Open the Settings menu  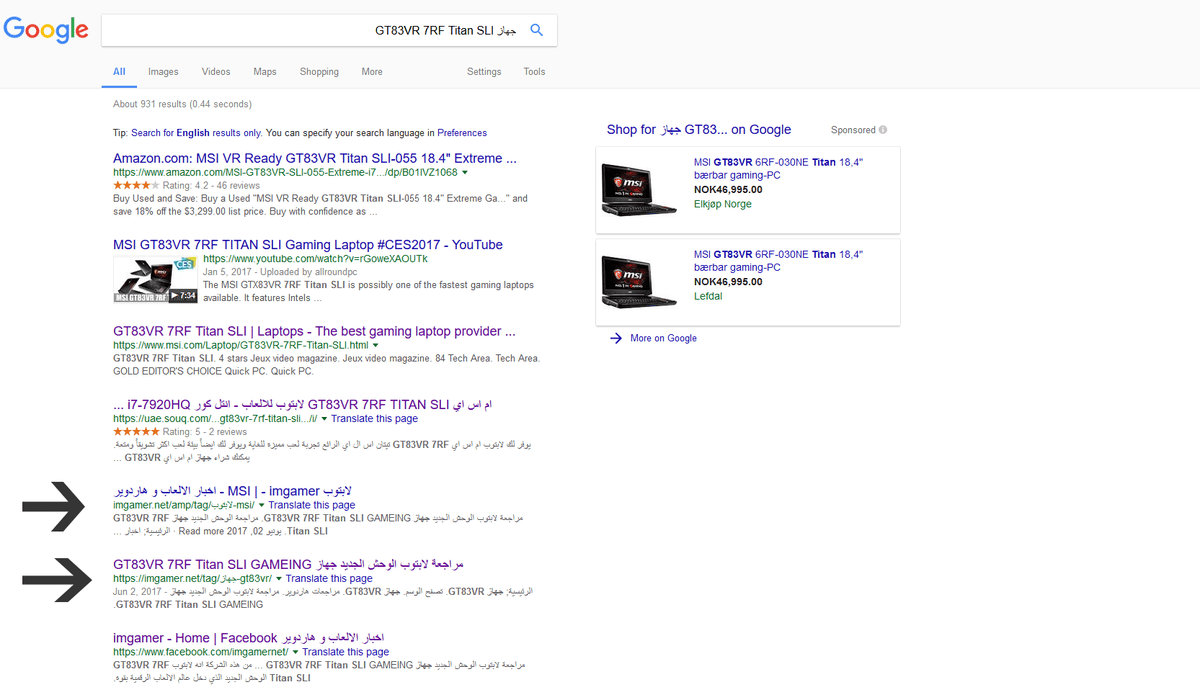click(x=484, y=72)
